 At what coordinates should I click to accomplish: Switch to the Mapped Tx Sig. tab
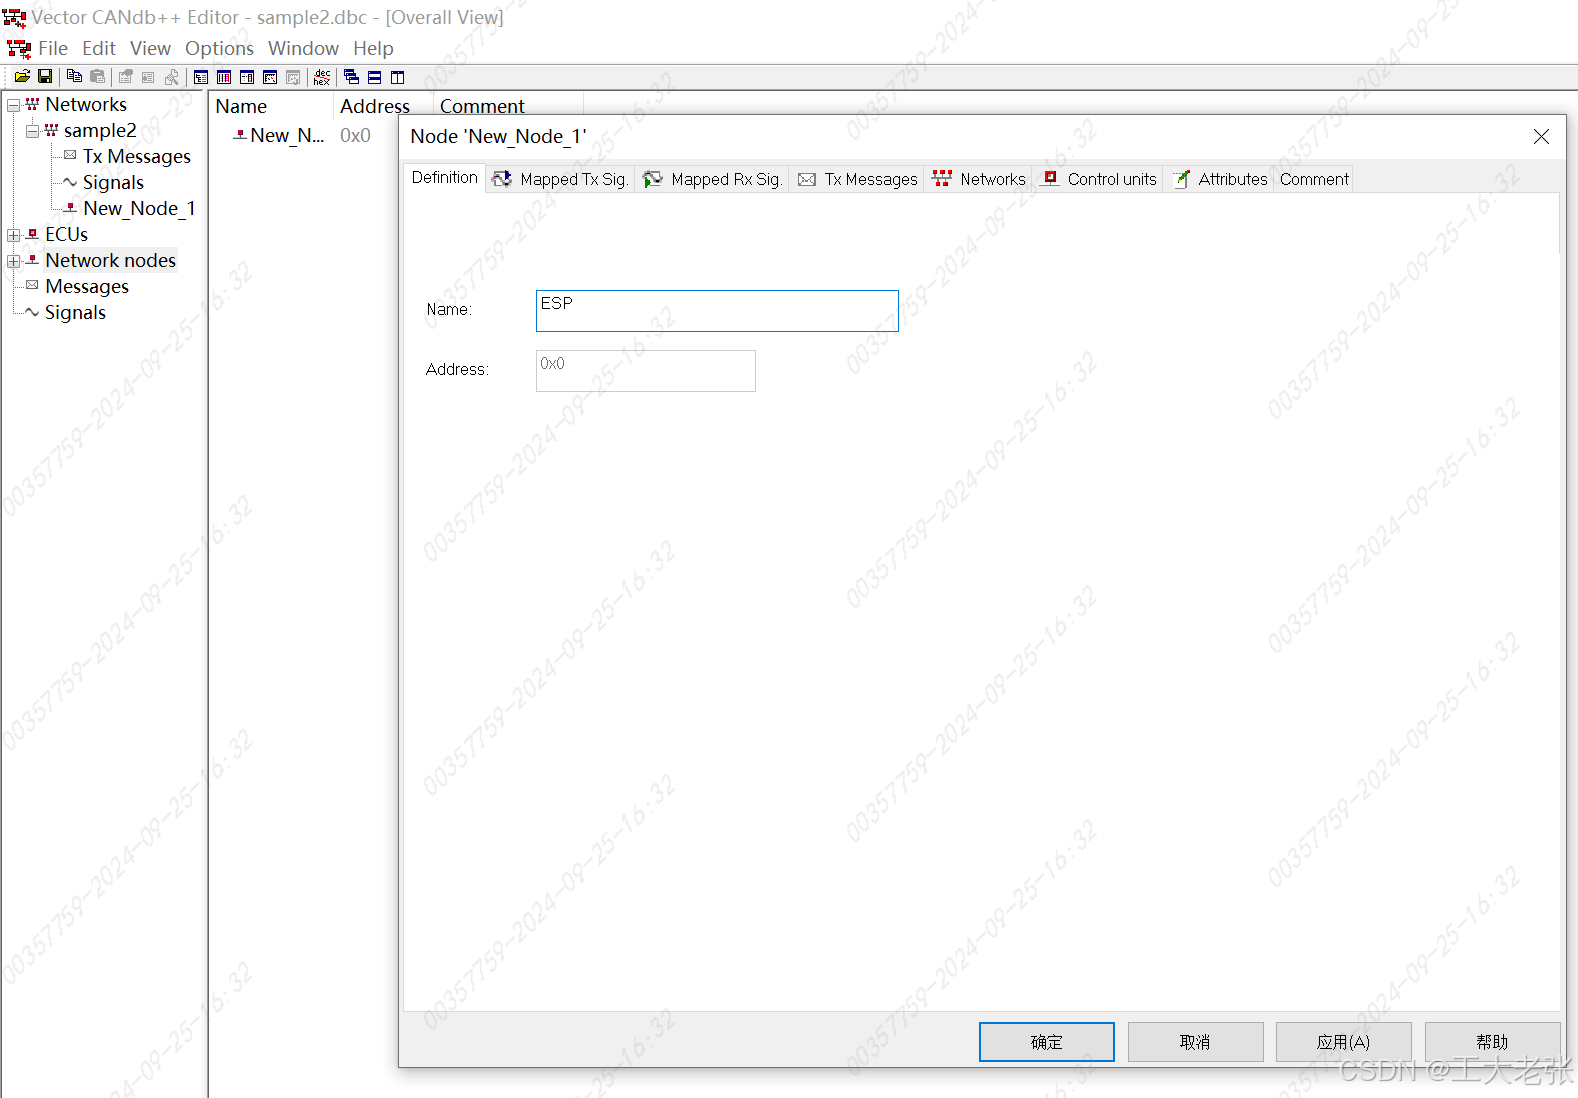[560, 179]
